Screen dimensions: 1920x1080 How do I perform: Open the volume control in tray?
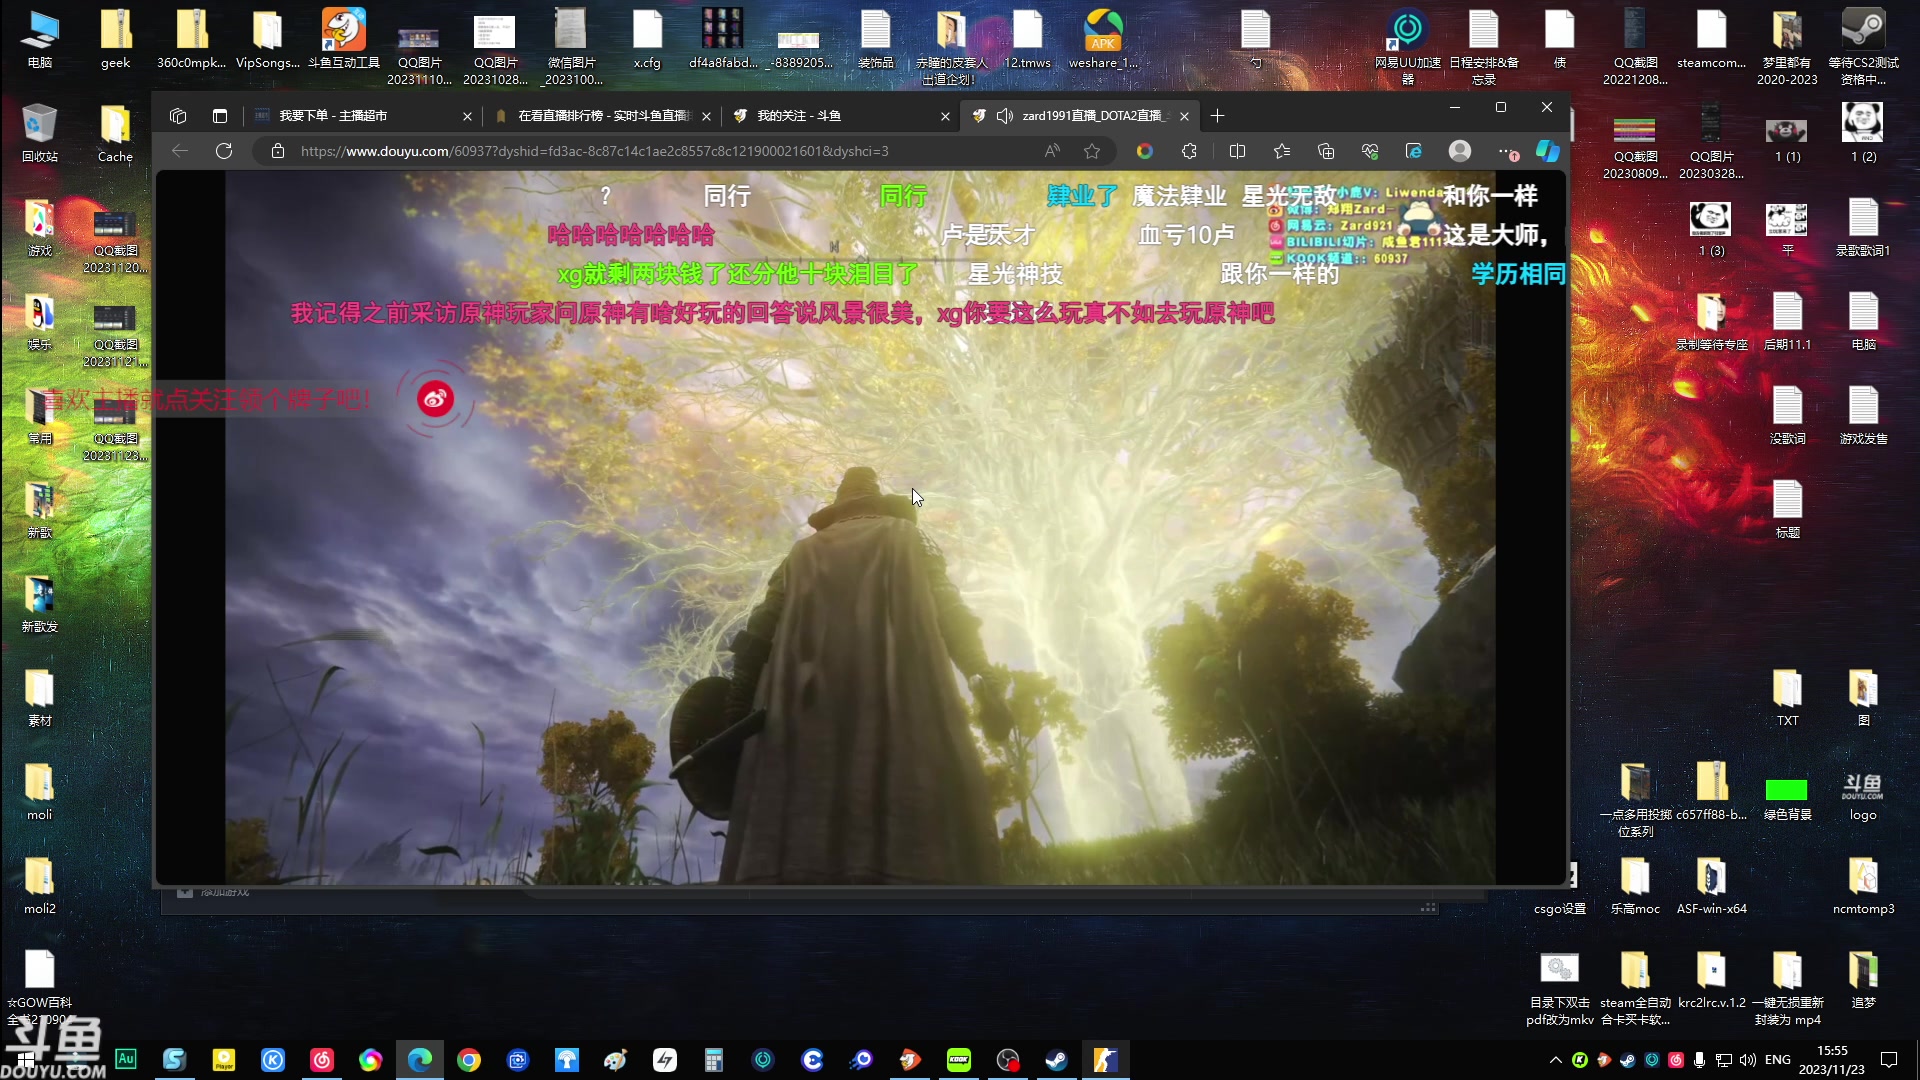pos(1747,1060)
